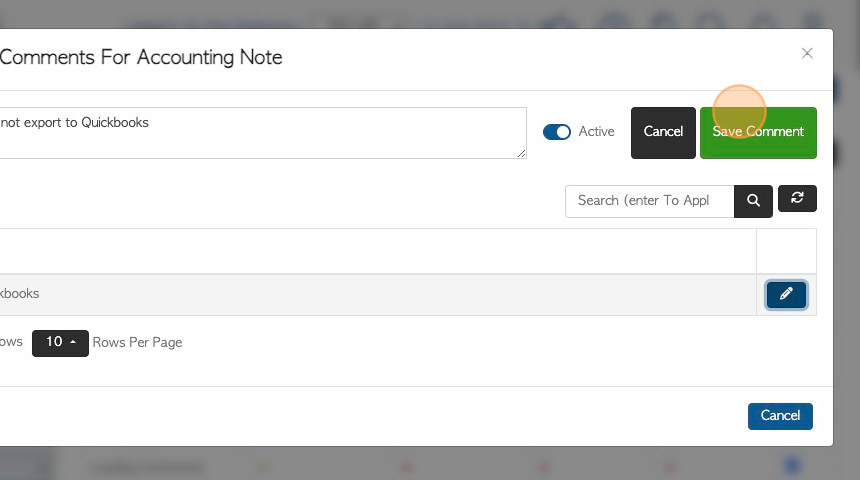
Task: Click the cell containing the pencil button
Action: coord(787,295)
